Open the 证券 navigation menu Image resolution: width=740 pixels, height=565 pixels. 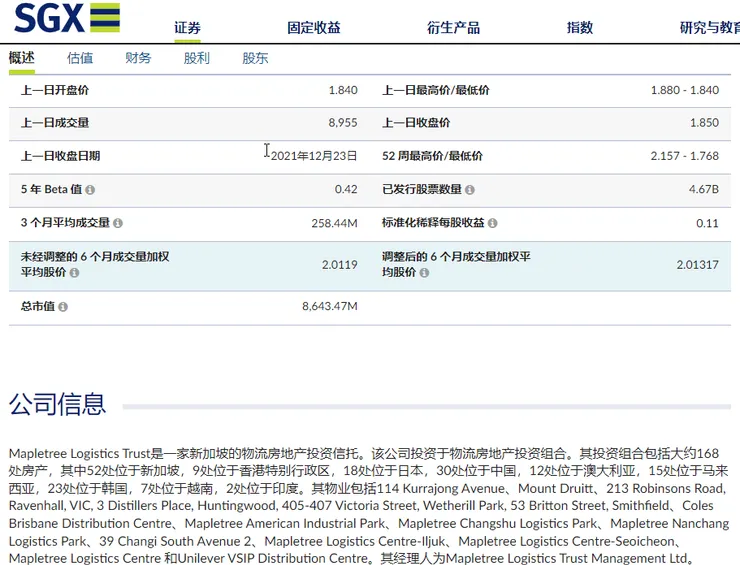click(187, 28)
